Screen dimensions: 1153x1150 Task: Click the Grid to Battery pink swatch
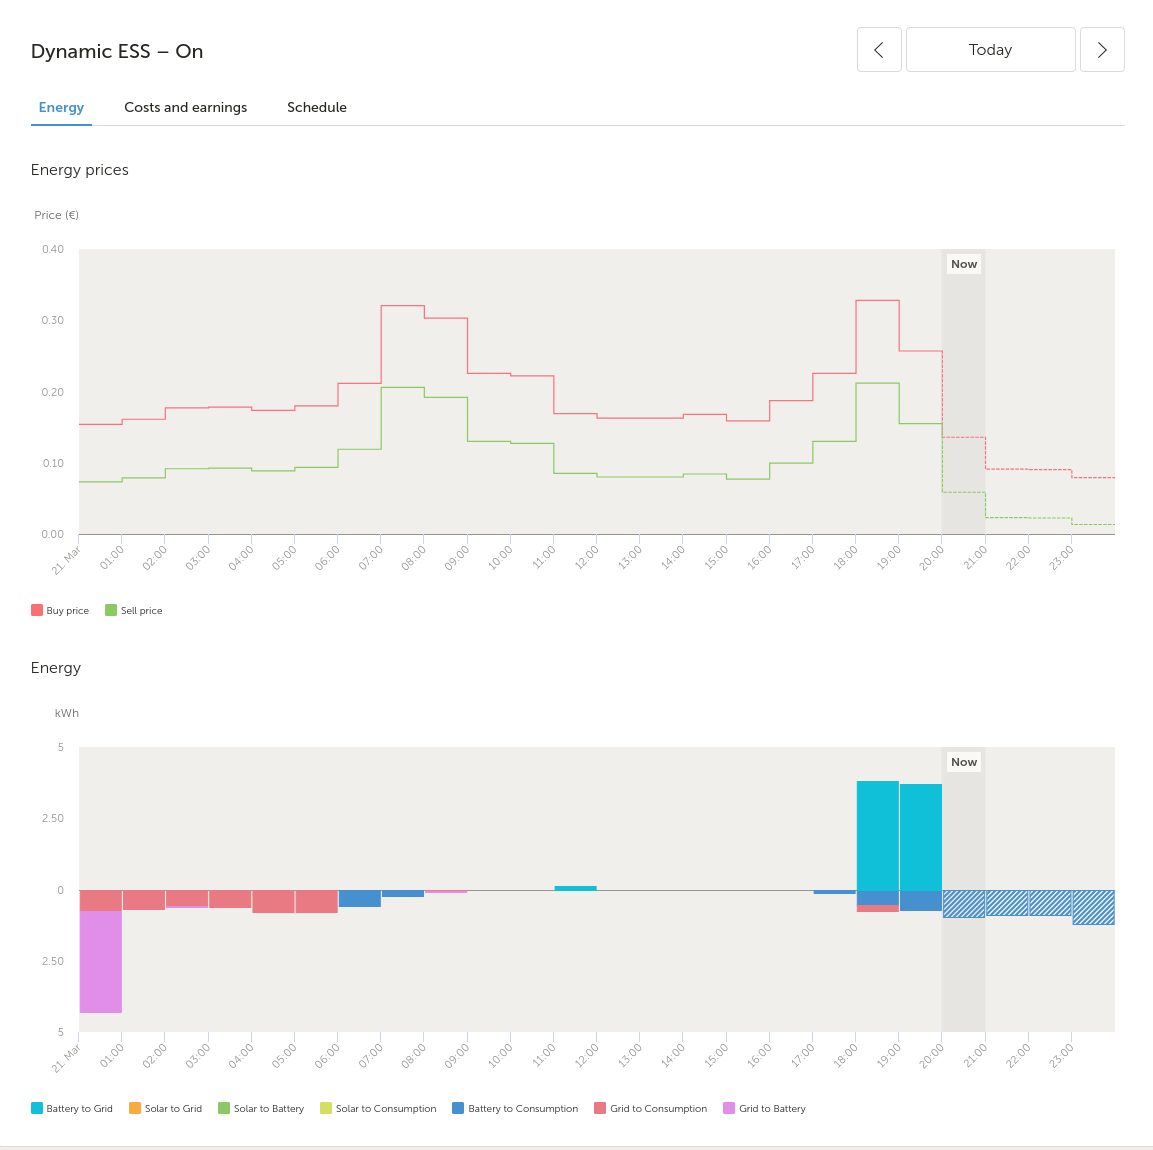click(x=729, y=1108)
